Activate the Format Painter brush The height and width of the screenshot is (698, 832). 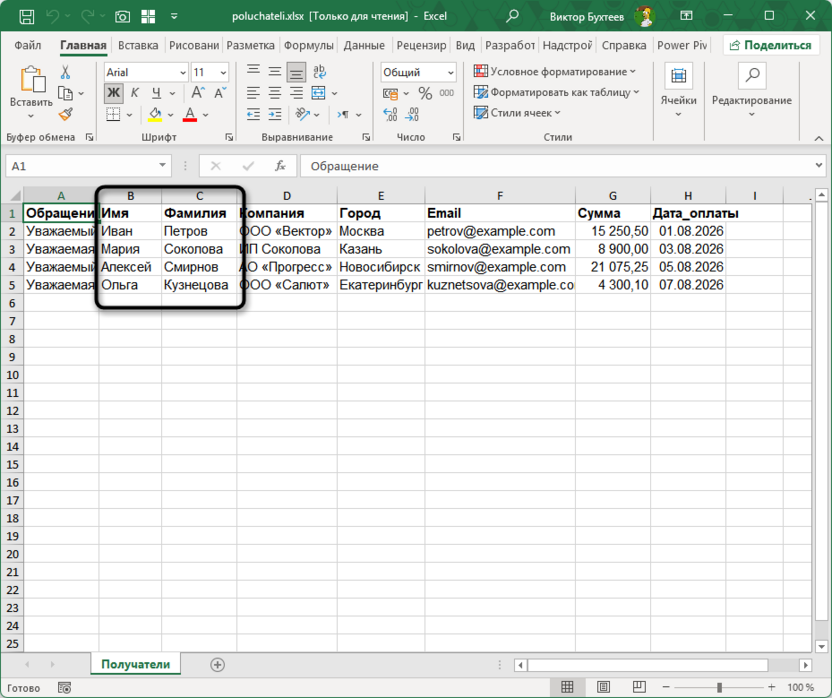point(66,114)
